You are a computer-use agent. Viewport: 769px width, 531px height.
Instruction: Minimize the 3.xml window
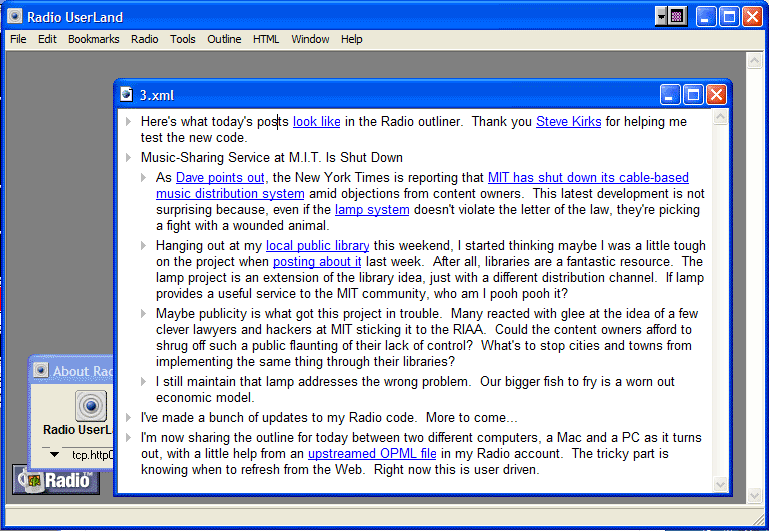pos(670,95)
